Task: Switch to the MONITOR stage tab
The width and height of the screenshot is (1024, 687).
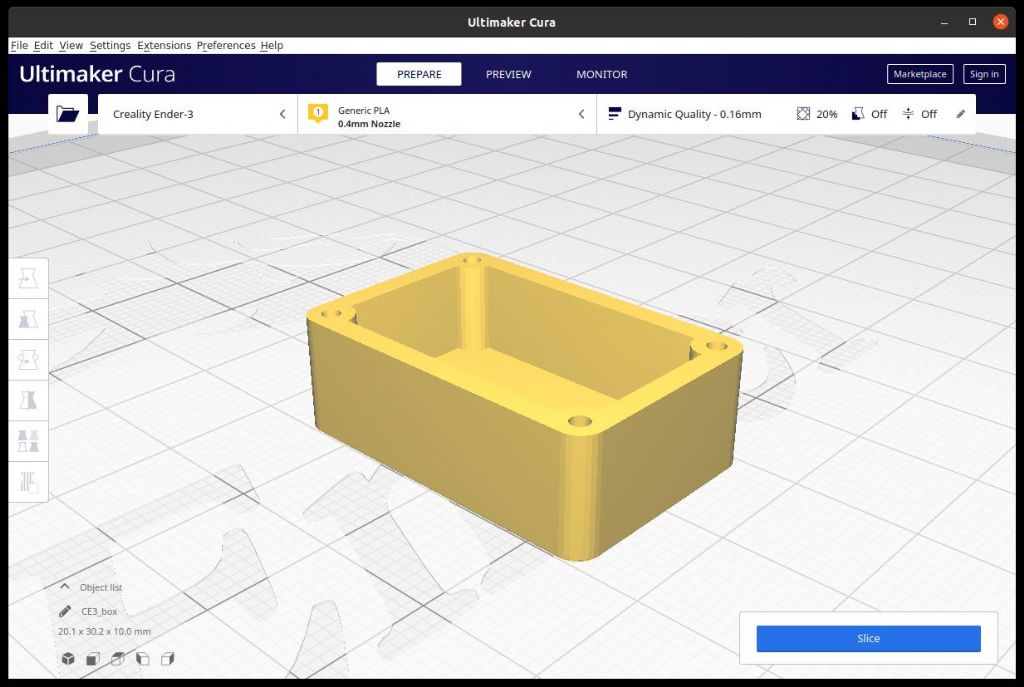Action: point(601,74)
